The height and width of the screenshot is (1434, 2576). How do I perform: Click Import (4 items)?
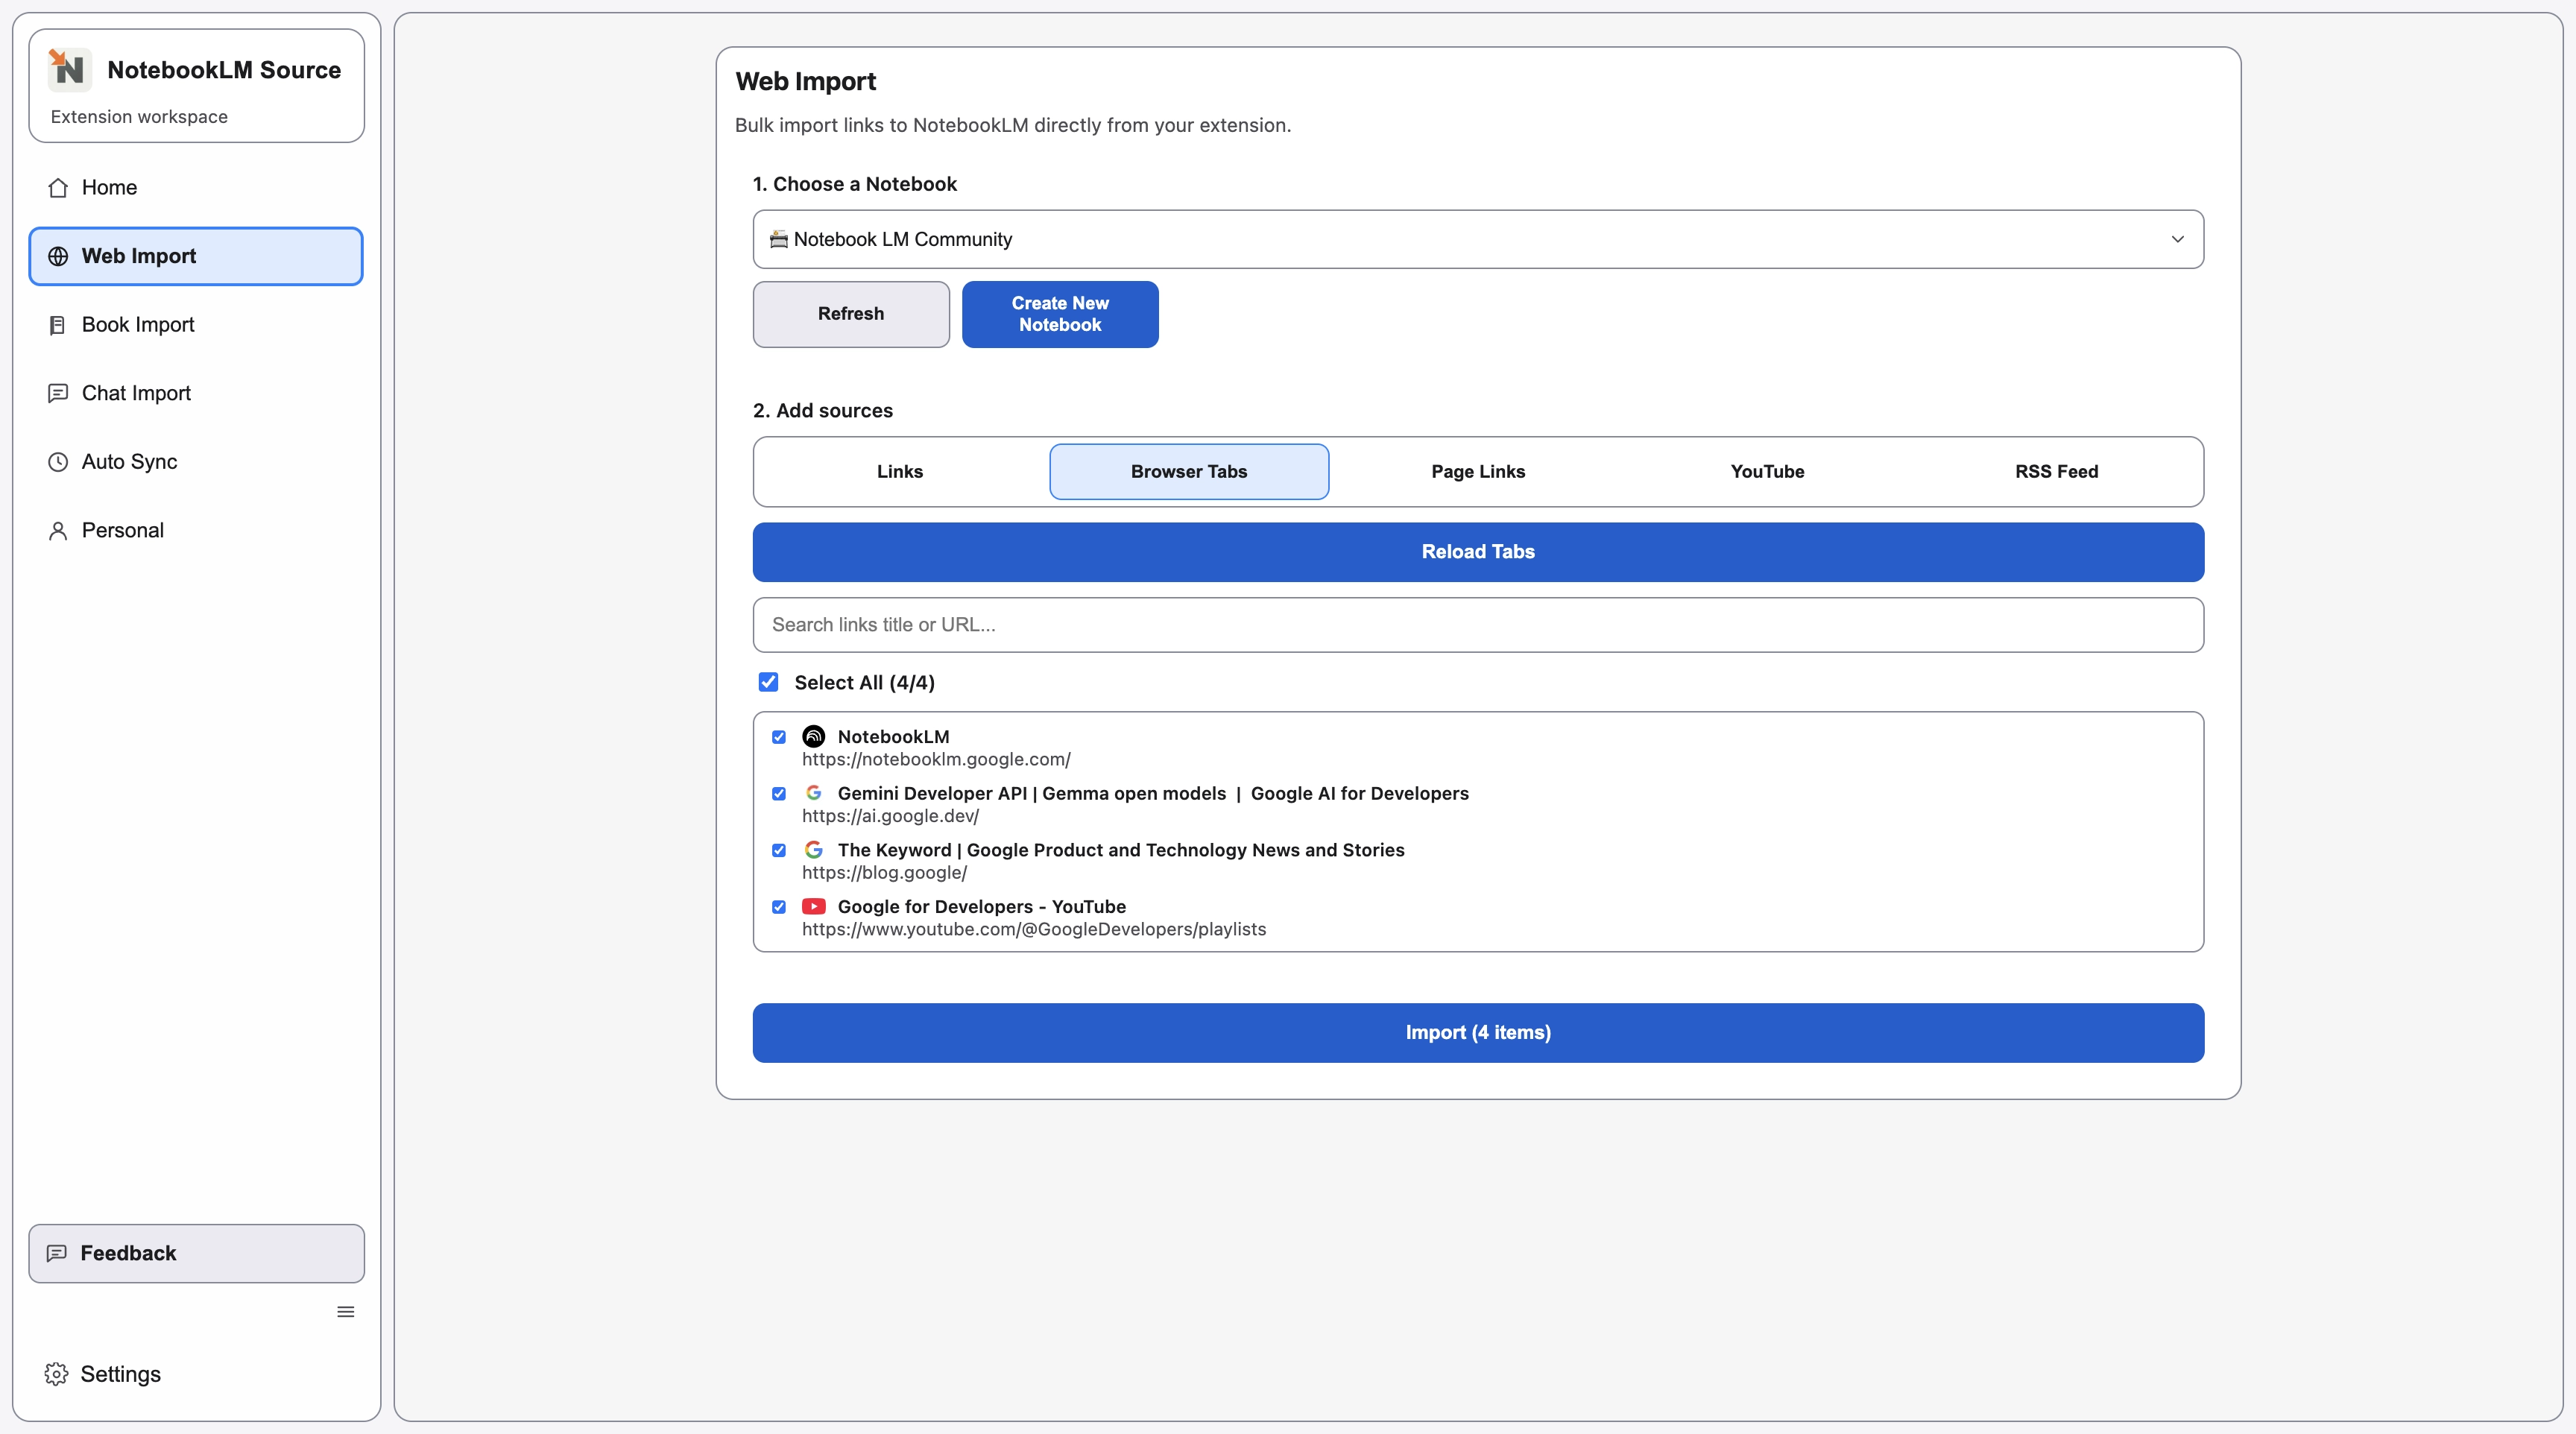point(1477,1032)
